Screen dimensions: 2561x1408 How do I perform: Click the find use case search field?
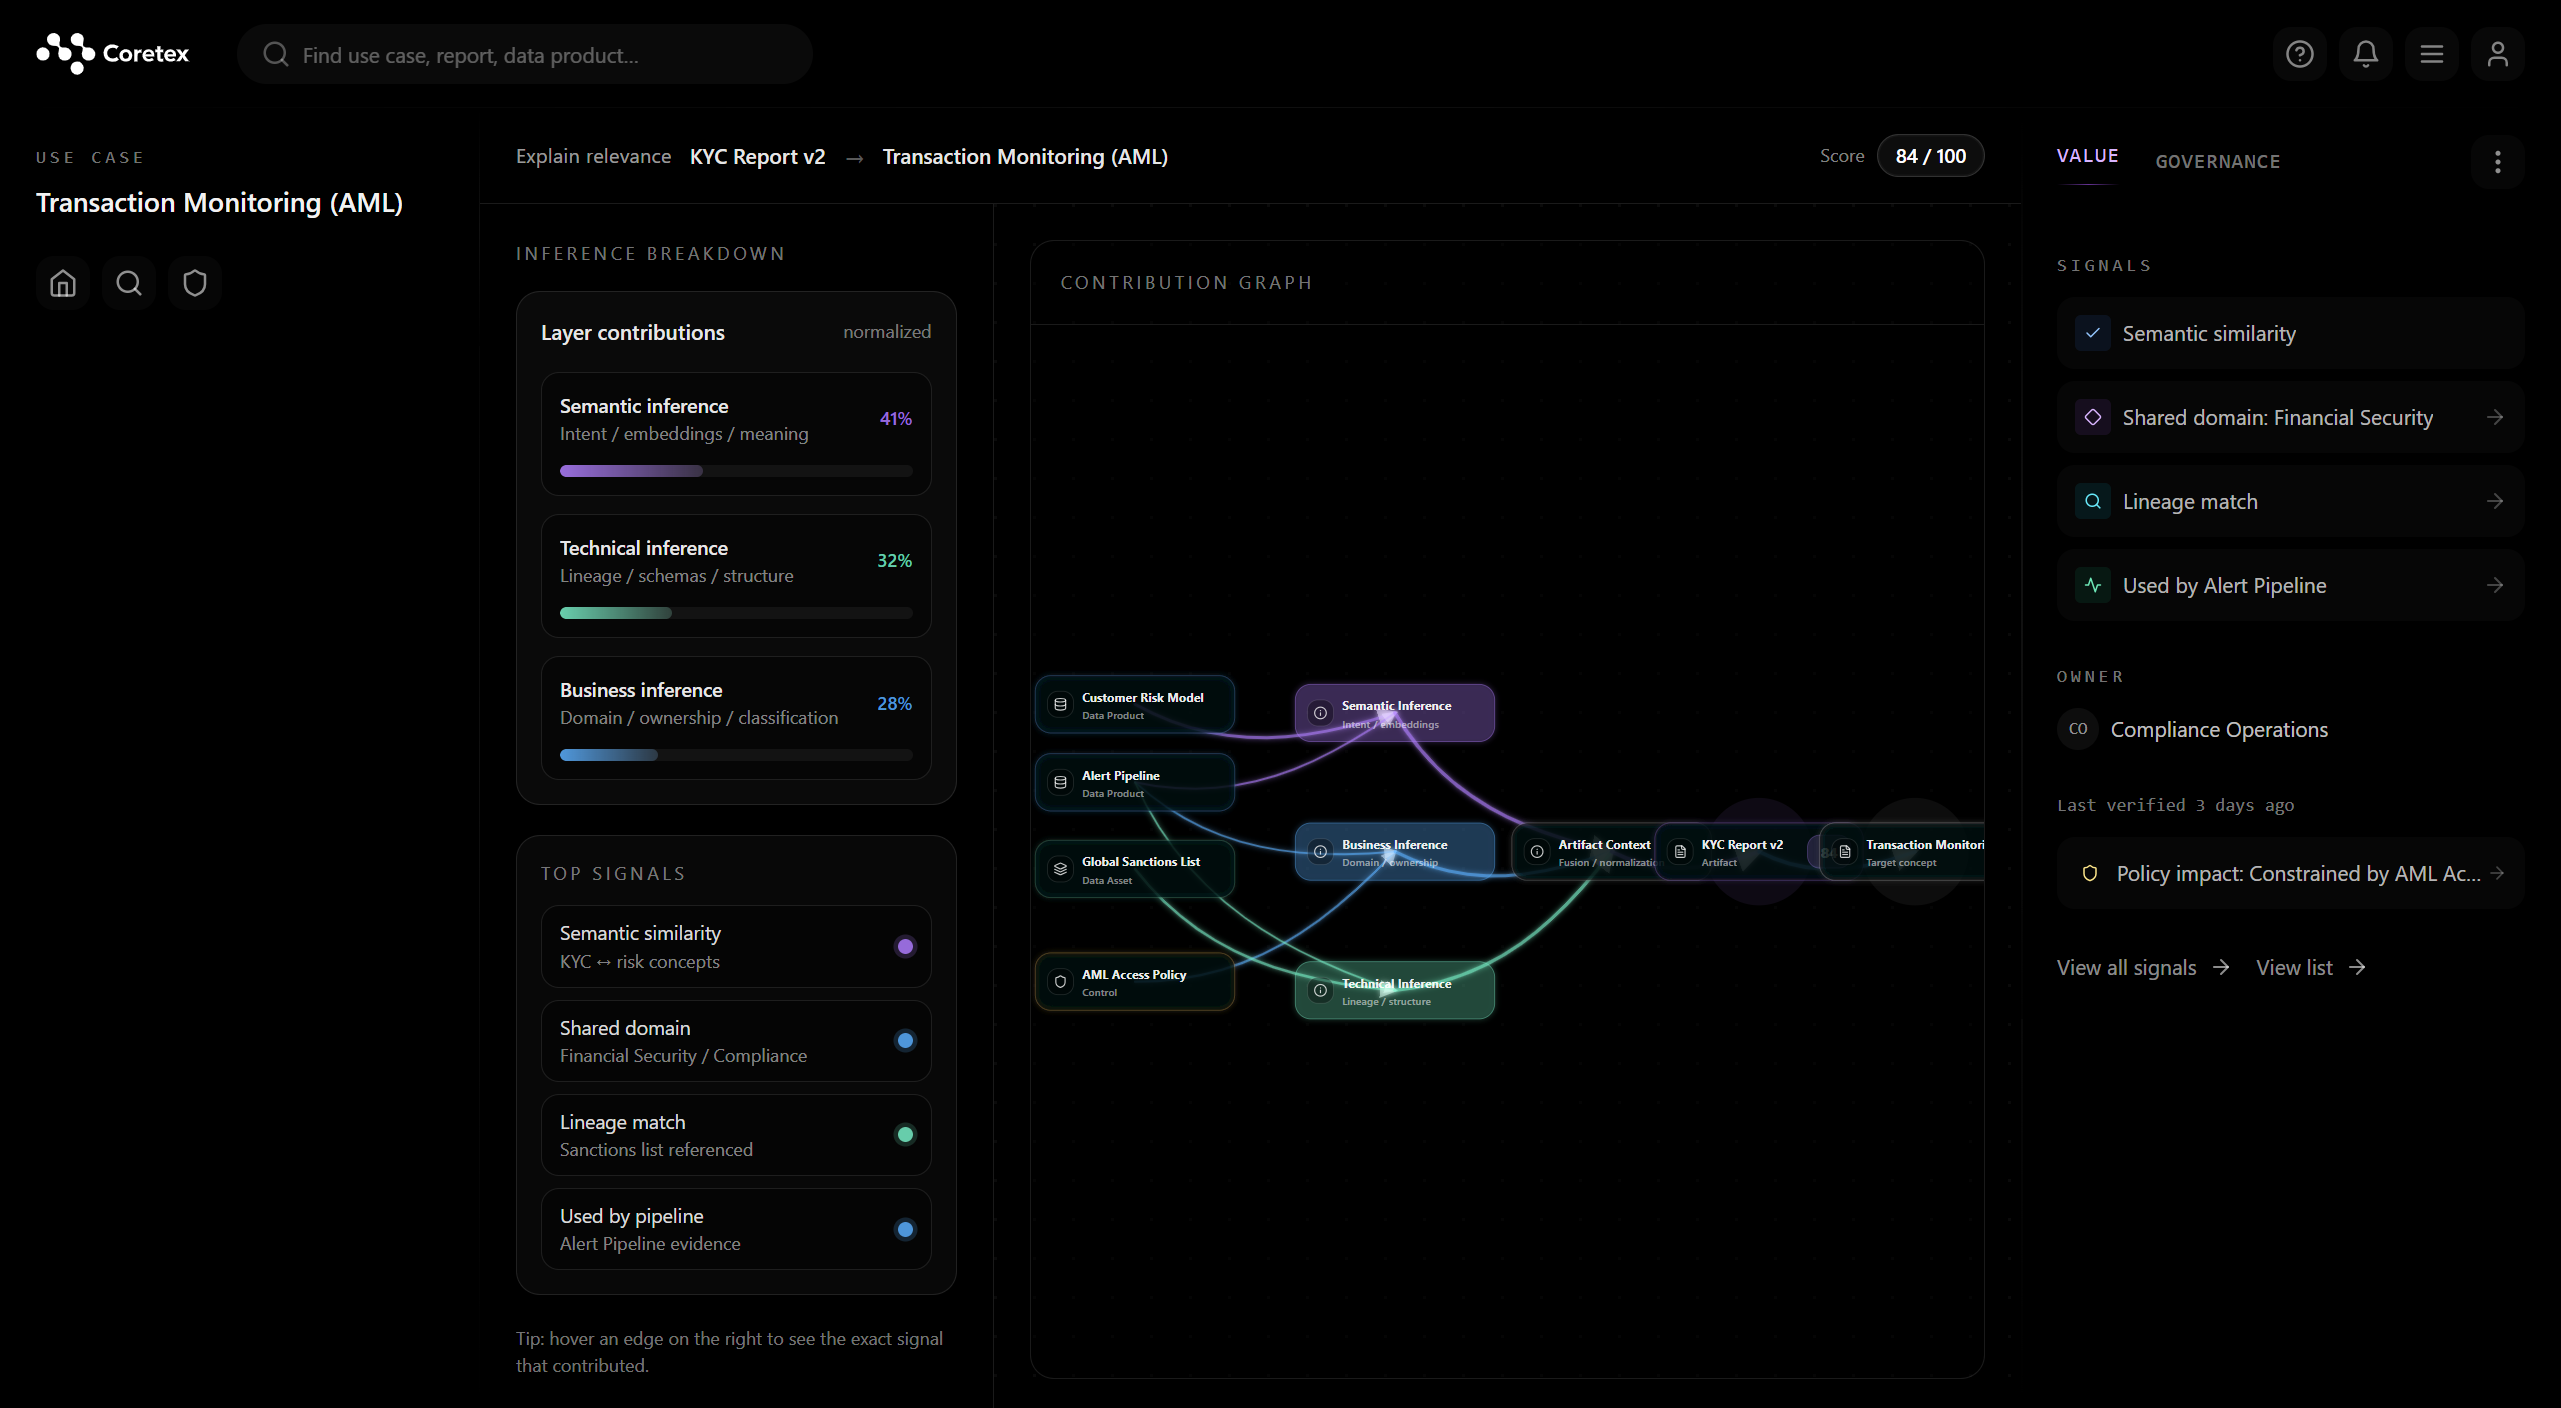(x=525, y=54)
